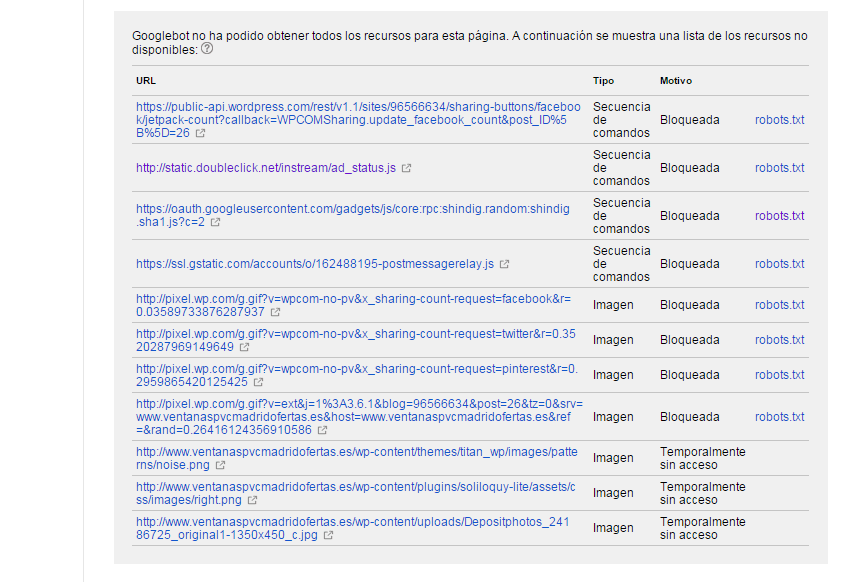
Task: Open external link icon for oauth.googleusercontent.com URL
Action: [216, 222]
